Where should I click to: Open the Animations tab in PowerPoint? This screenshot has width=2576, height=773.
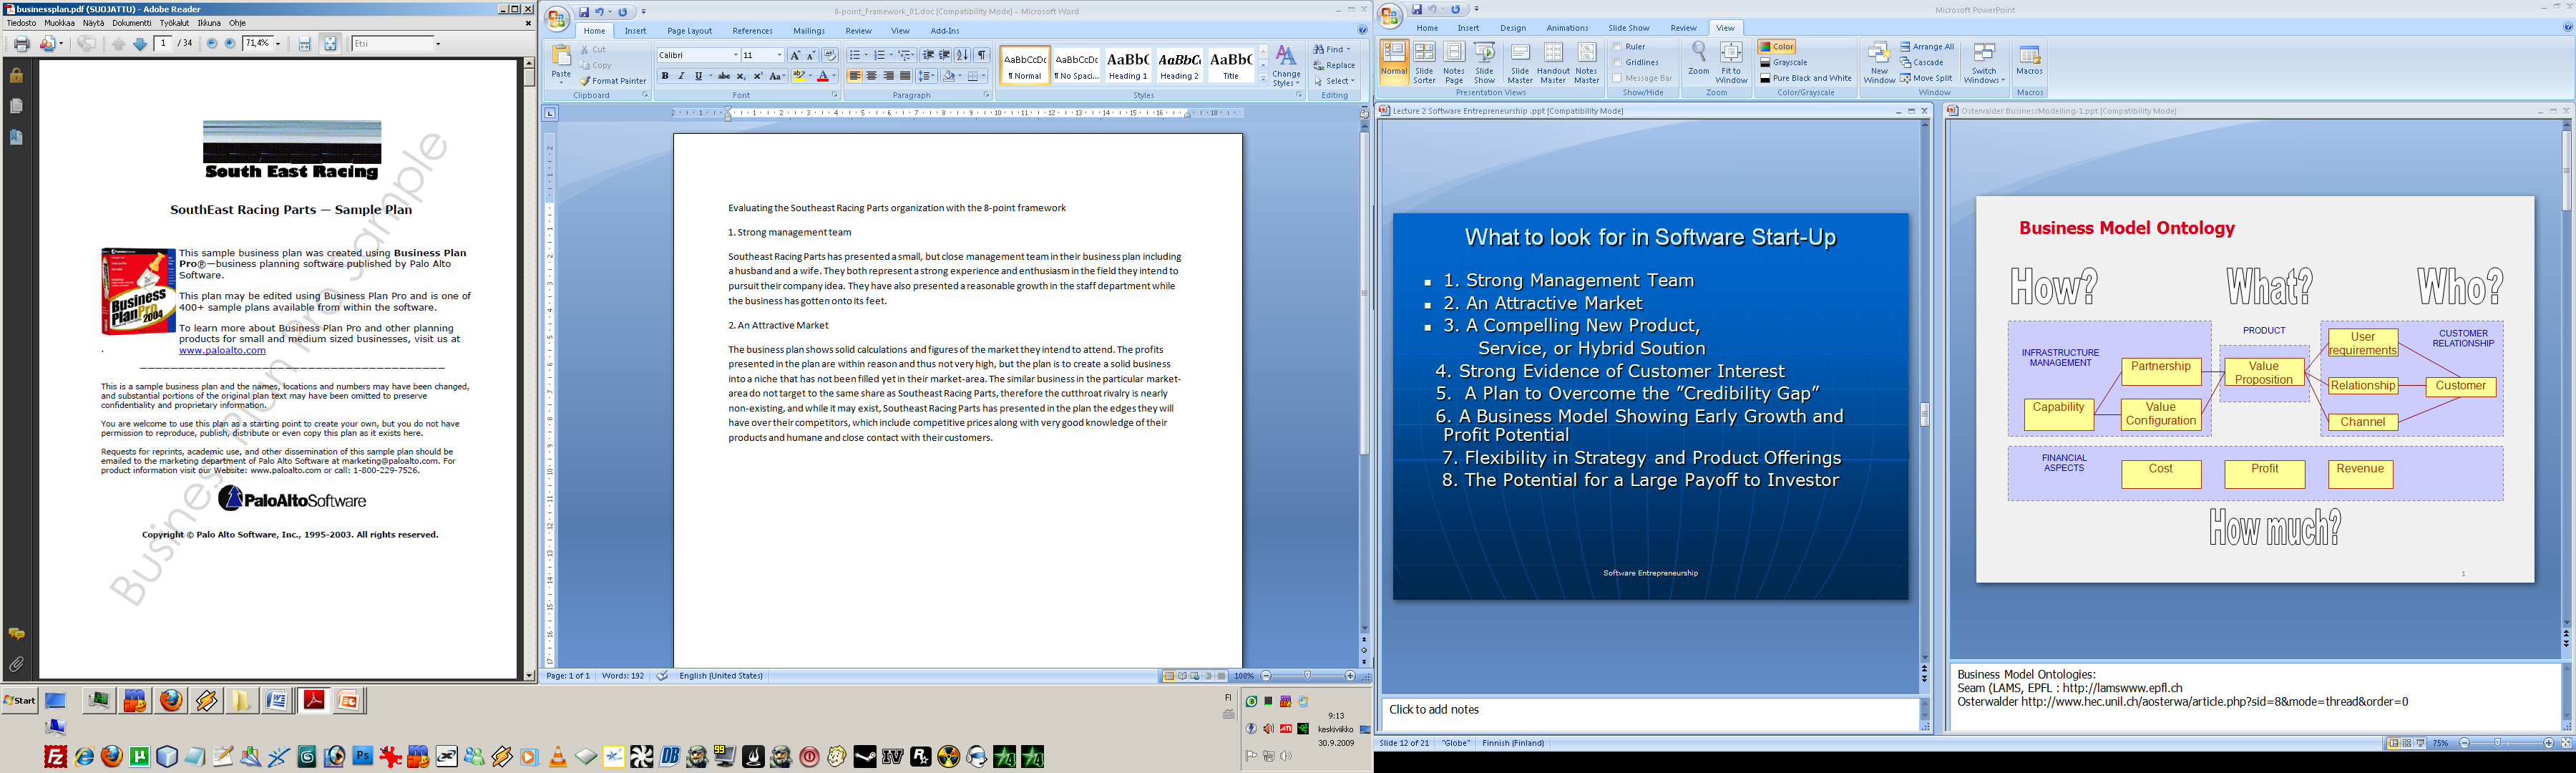coord(1567,28)
